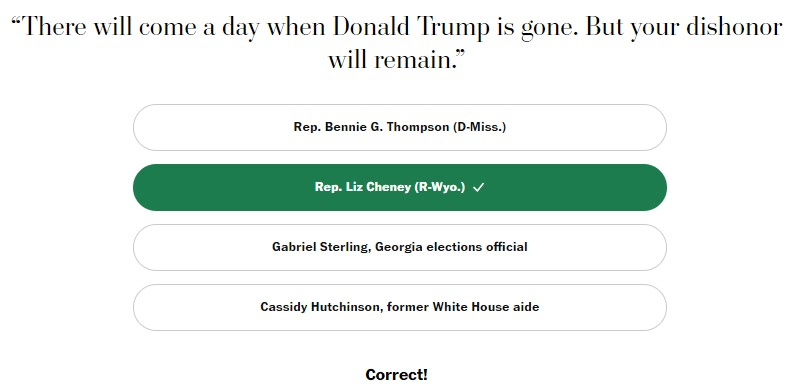
Task: Click the green highlighted correct-answer pill
Action: click(400, 187)
